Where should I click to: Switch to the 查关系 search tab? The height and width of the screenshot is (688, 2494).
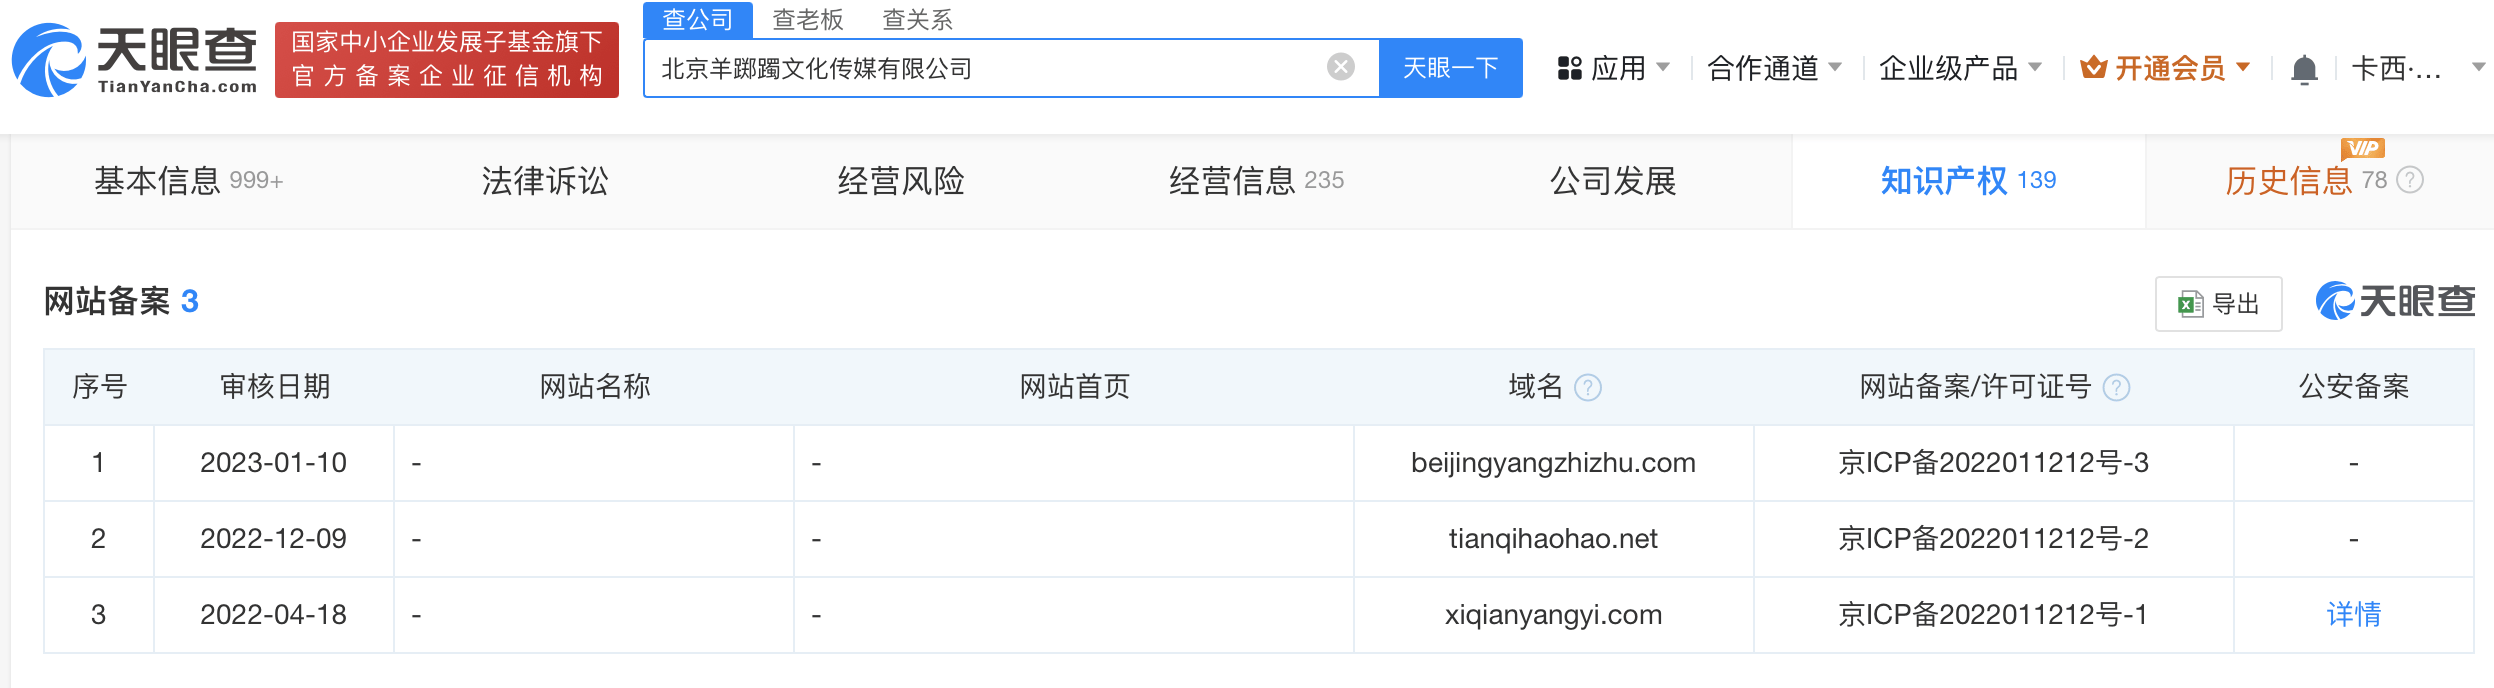[918, 20]
